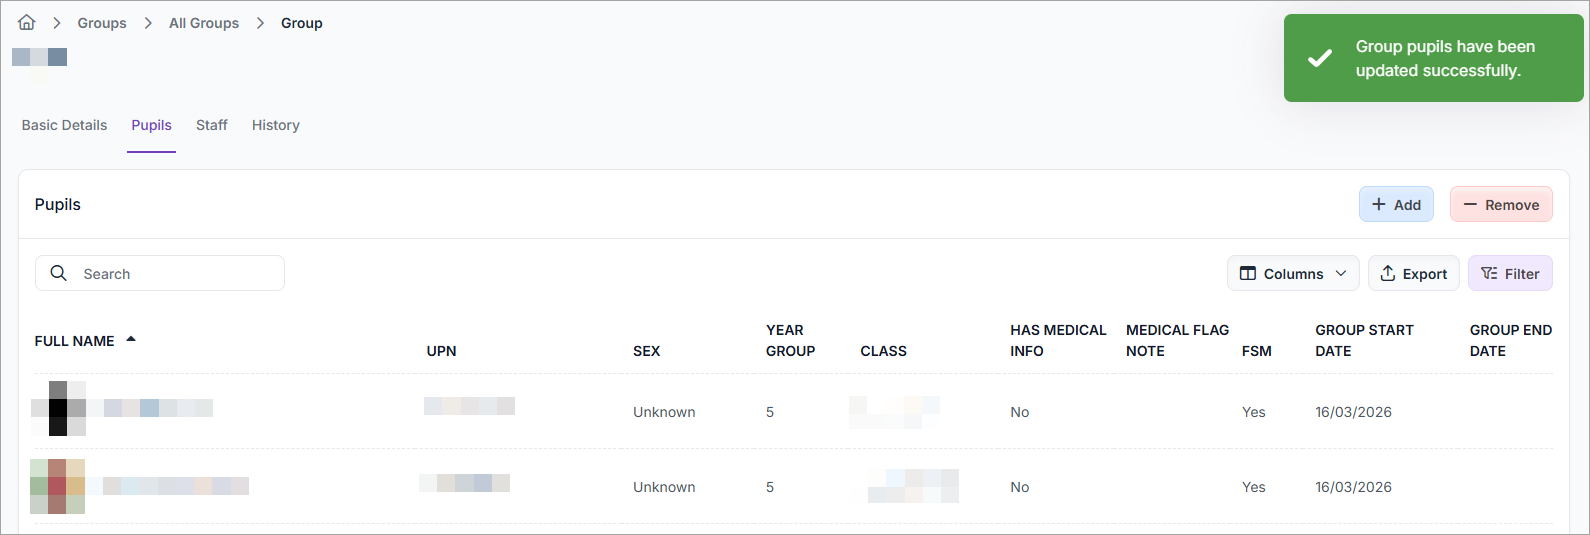The width and height of the screenshot is (1590, 535).
Task: Sort table by Year Group header
Action: point(790,340)
